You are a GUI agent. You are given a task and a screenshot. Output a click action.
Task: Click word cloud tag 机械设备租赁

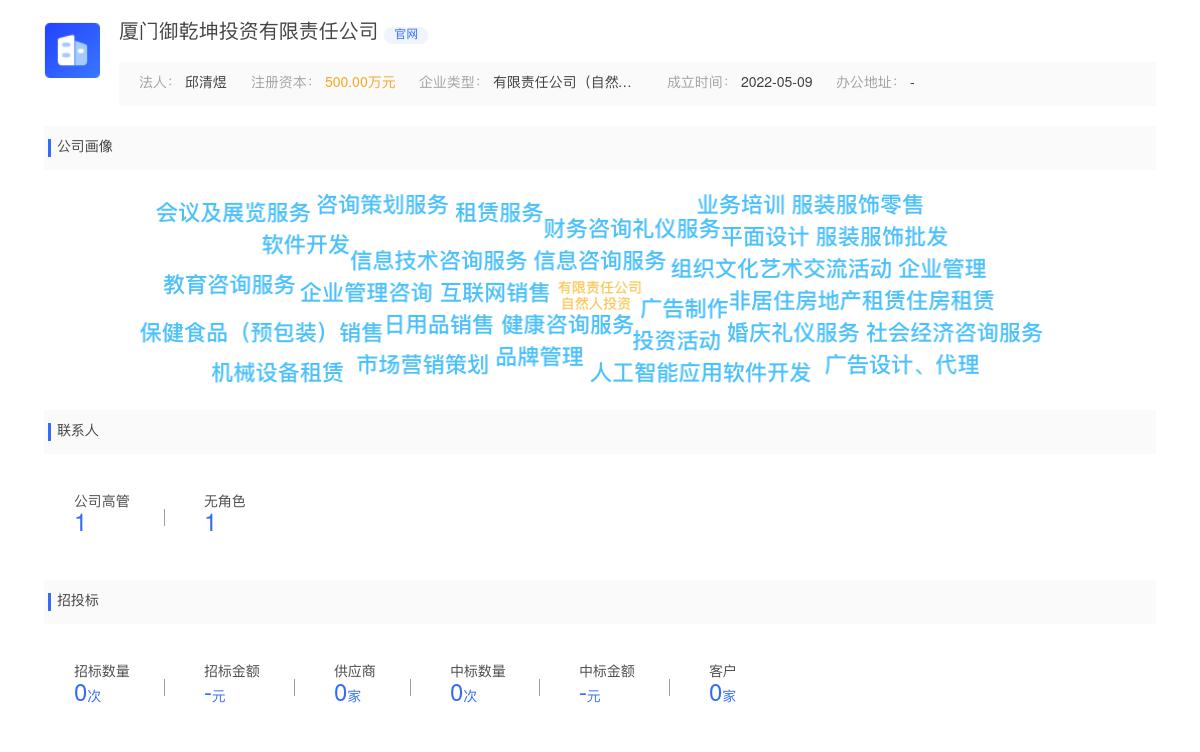pos(277,373)
